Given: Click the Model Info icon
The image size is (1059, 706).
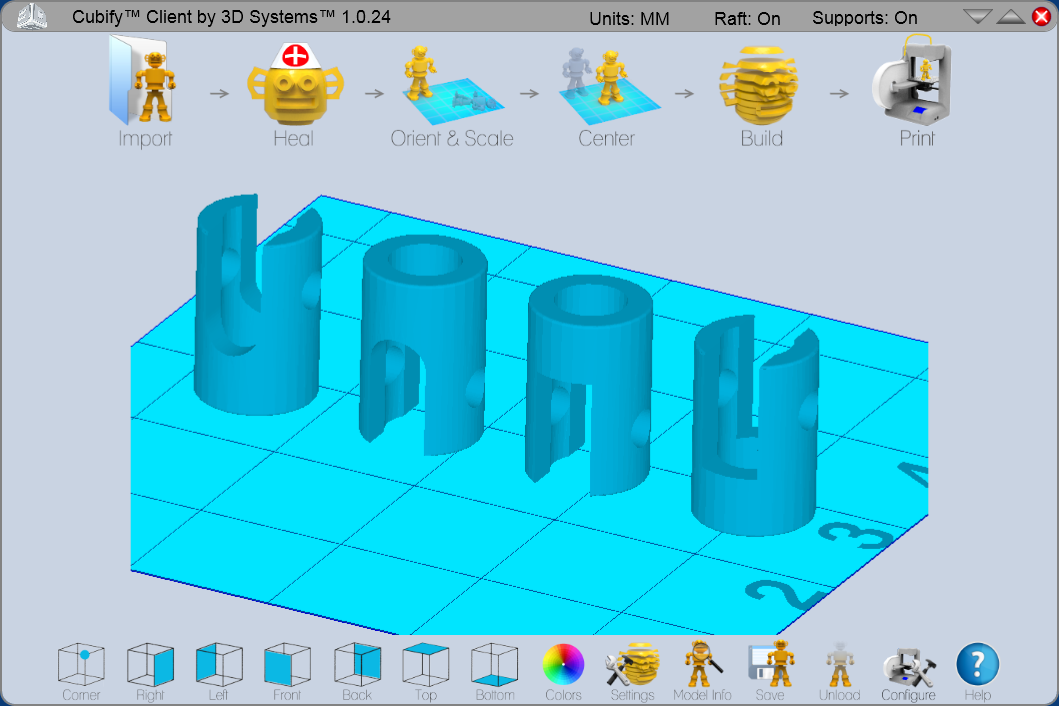Looking at the screenshot, I should (702, 665).
